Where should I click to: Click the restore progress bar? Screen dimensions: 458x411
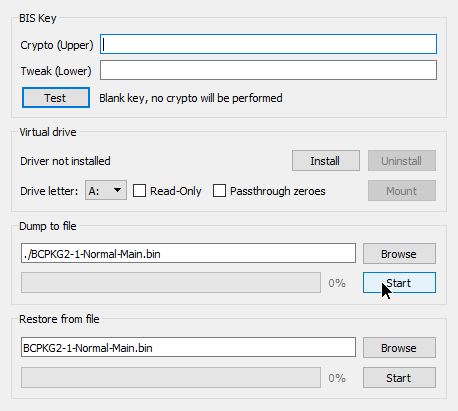click(171, 378)
